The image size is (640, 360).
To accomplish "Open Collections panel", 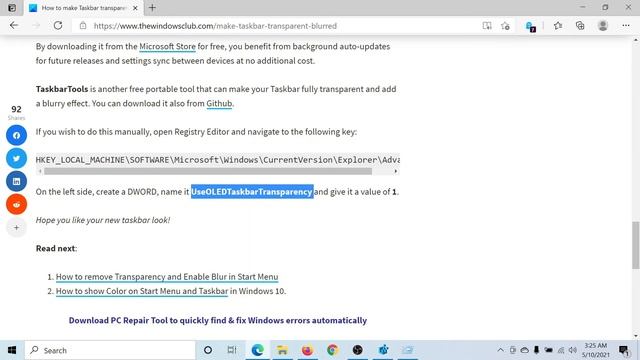I will [580, 26].
